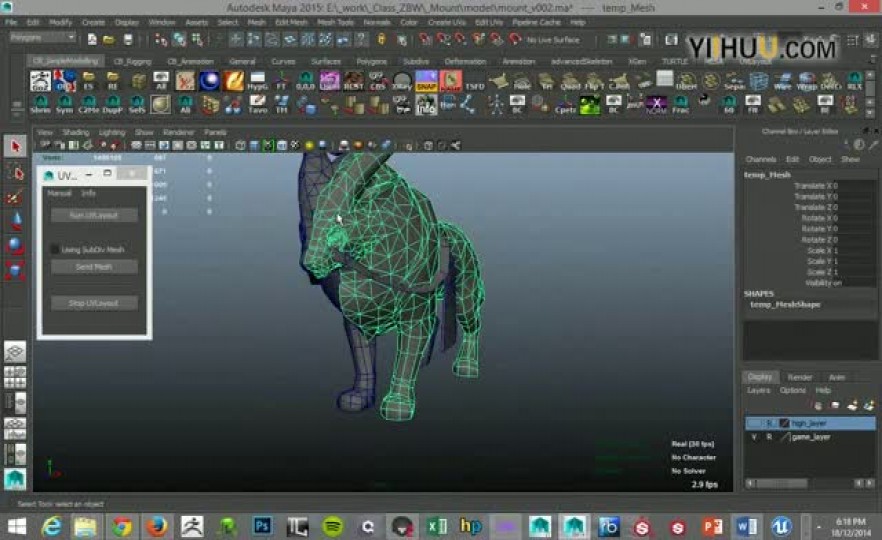Click the orange lightning shelf icon
The width and height of the screenshot is (882, 540).
pos(233,80)
